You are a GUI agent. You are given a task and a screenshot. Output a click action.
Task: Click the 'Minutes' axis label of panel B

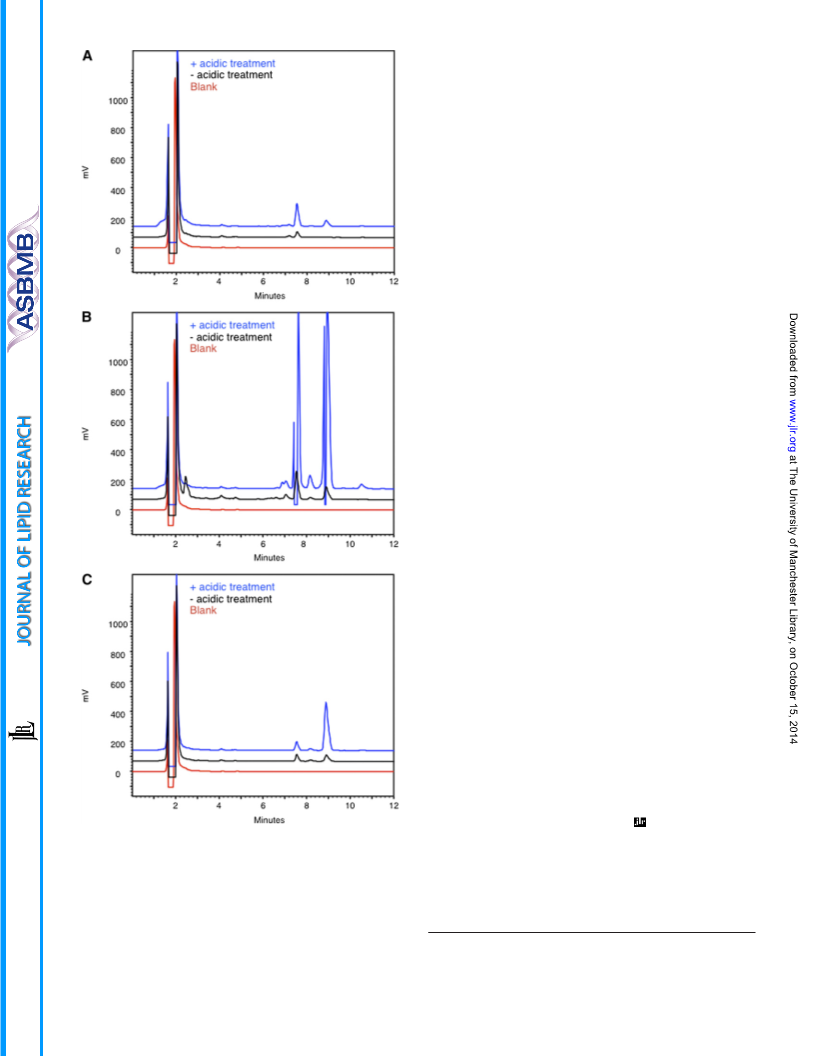click(x=269, y=558)
